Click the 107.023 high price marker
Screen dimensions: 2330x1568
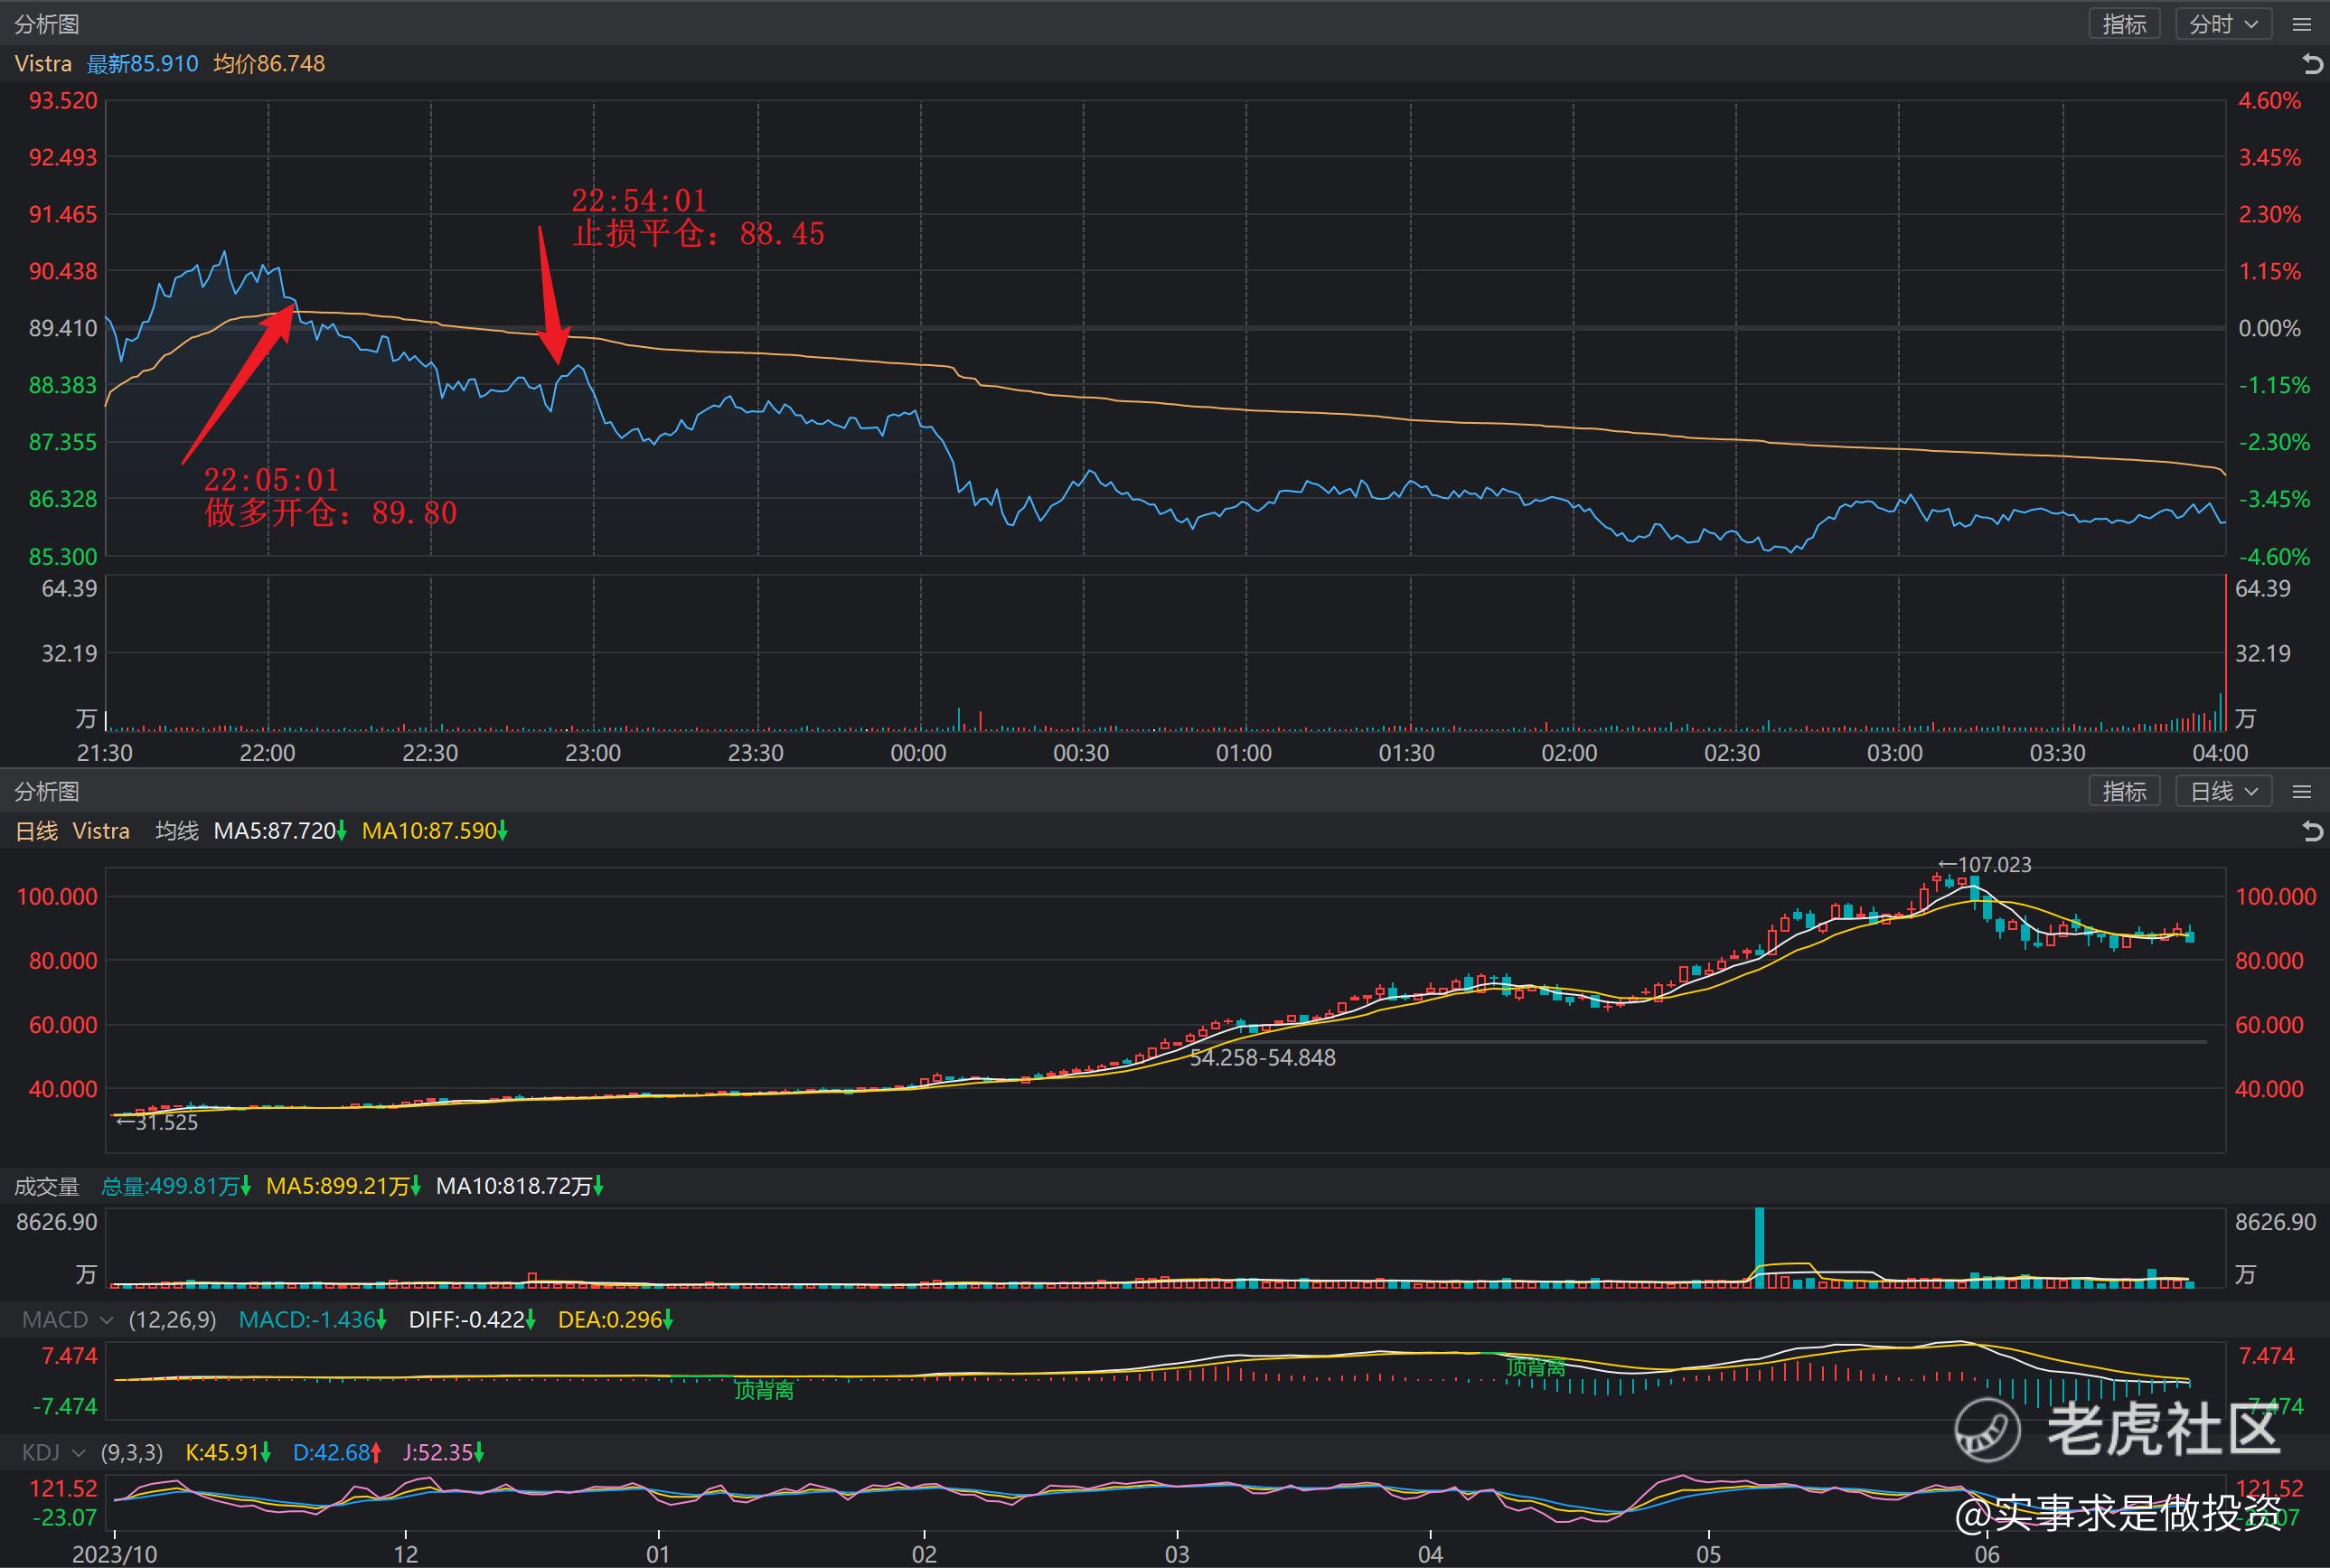coord(1985,865)
